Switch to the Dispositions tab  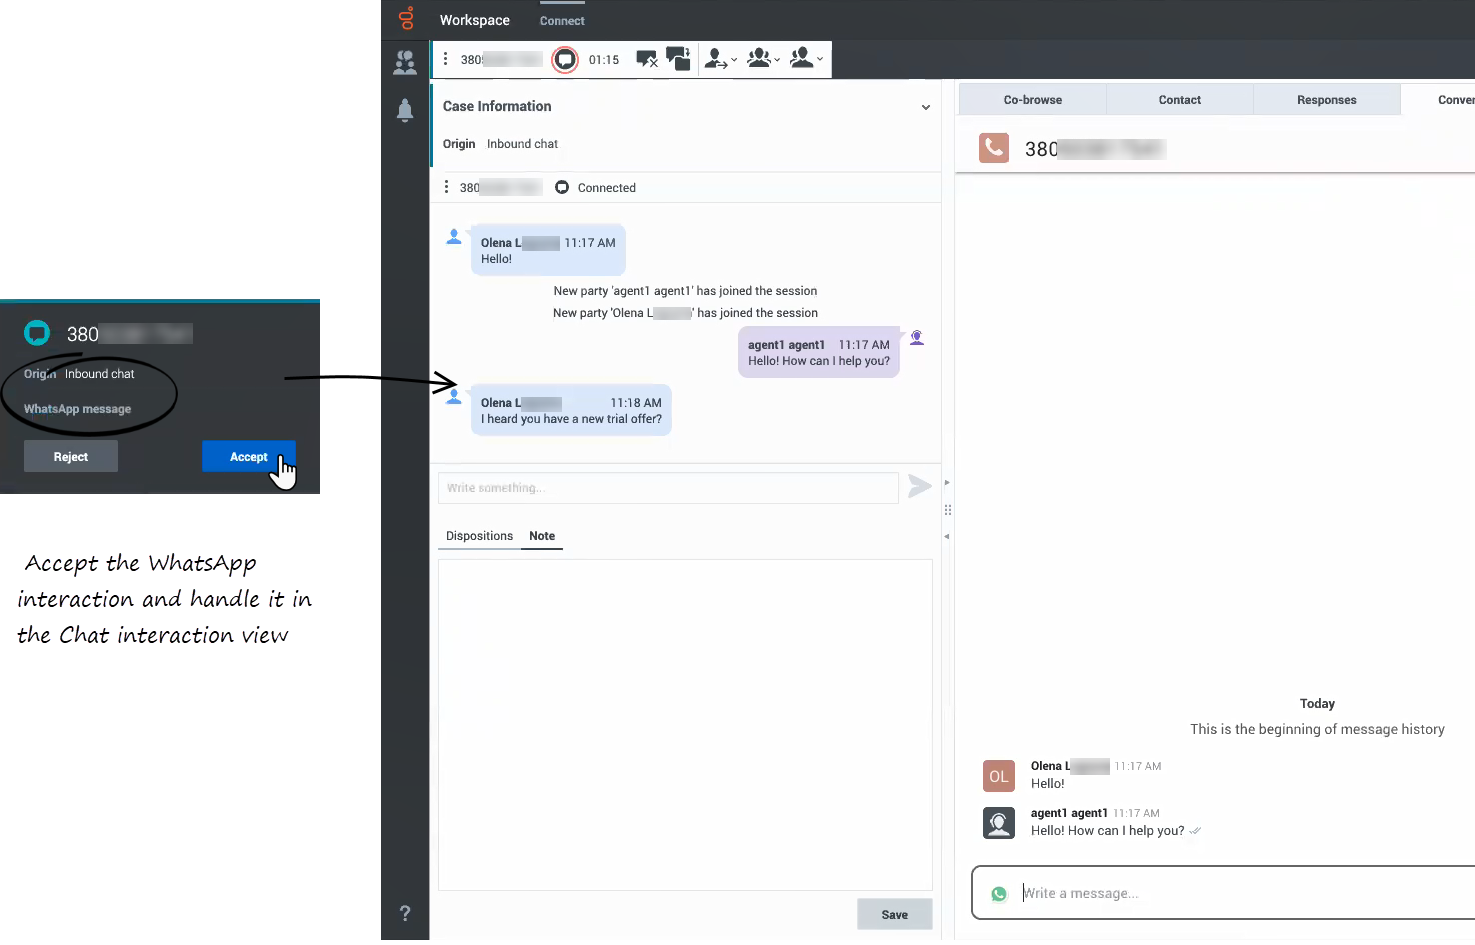click(479, 536)
